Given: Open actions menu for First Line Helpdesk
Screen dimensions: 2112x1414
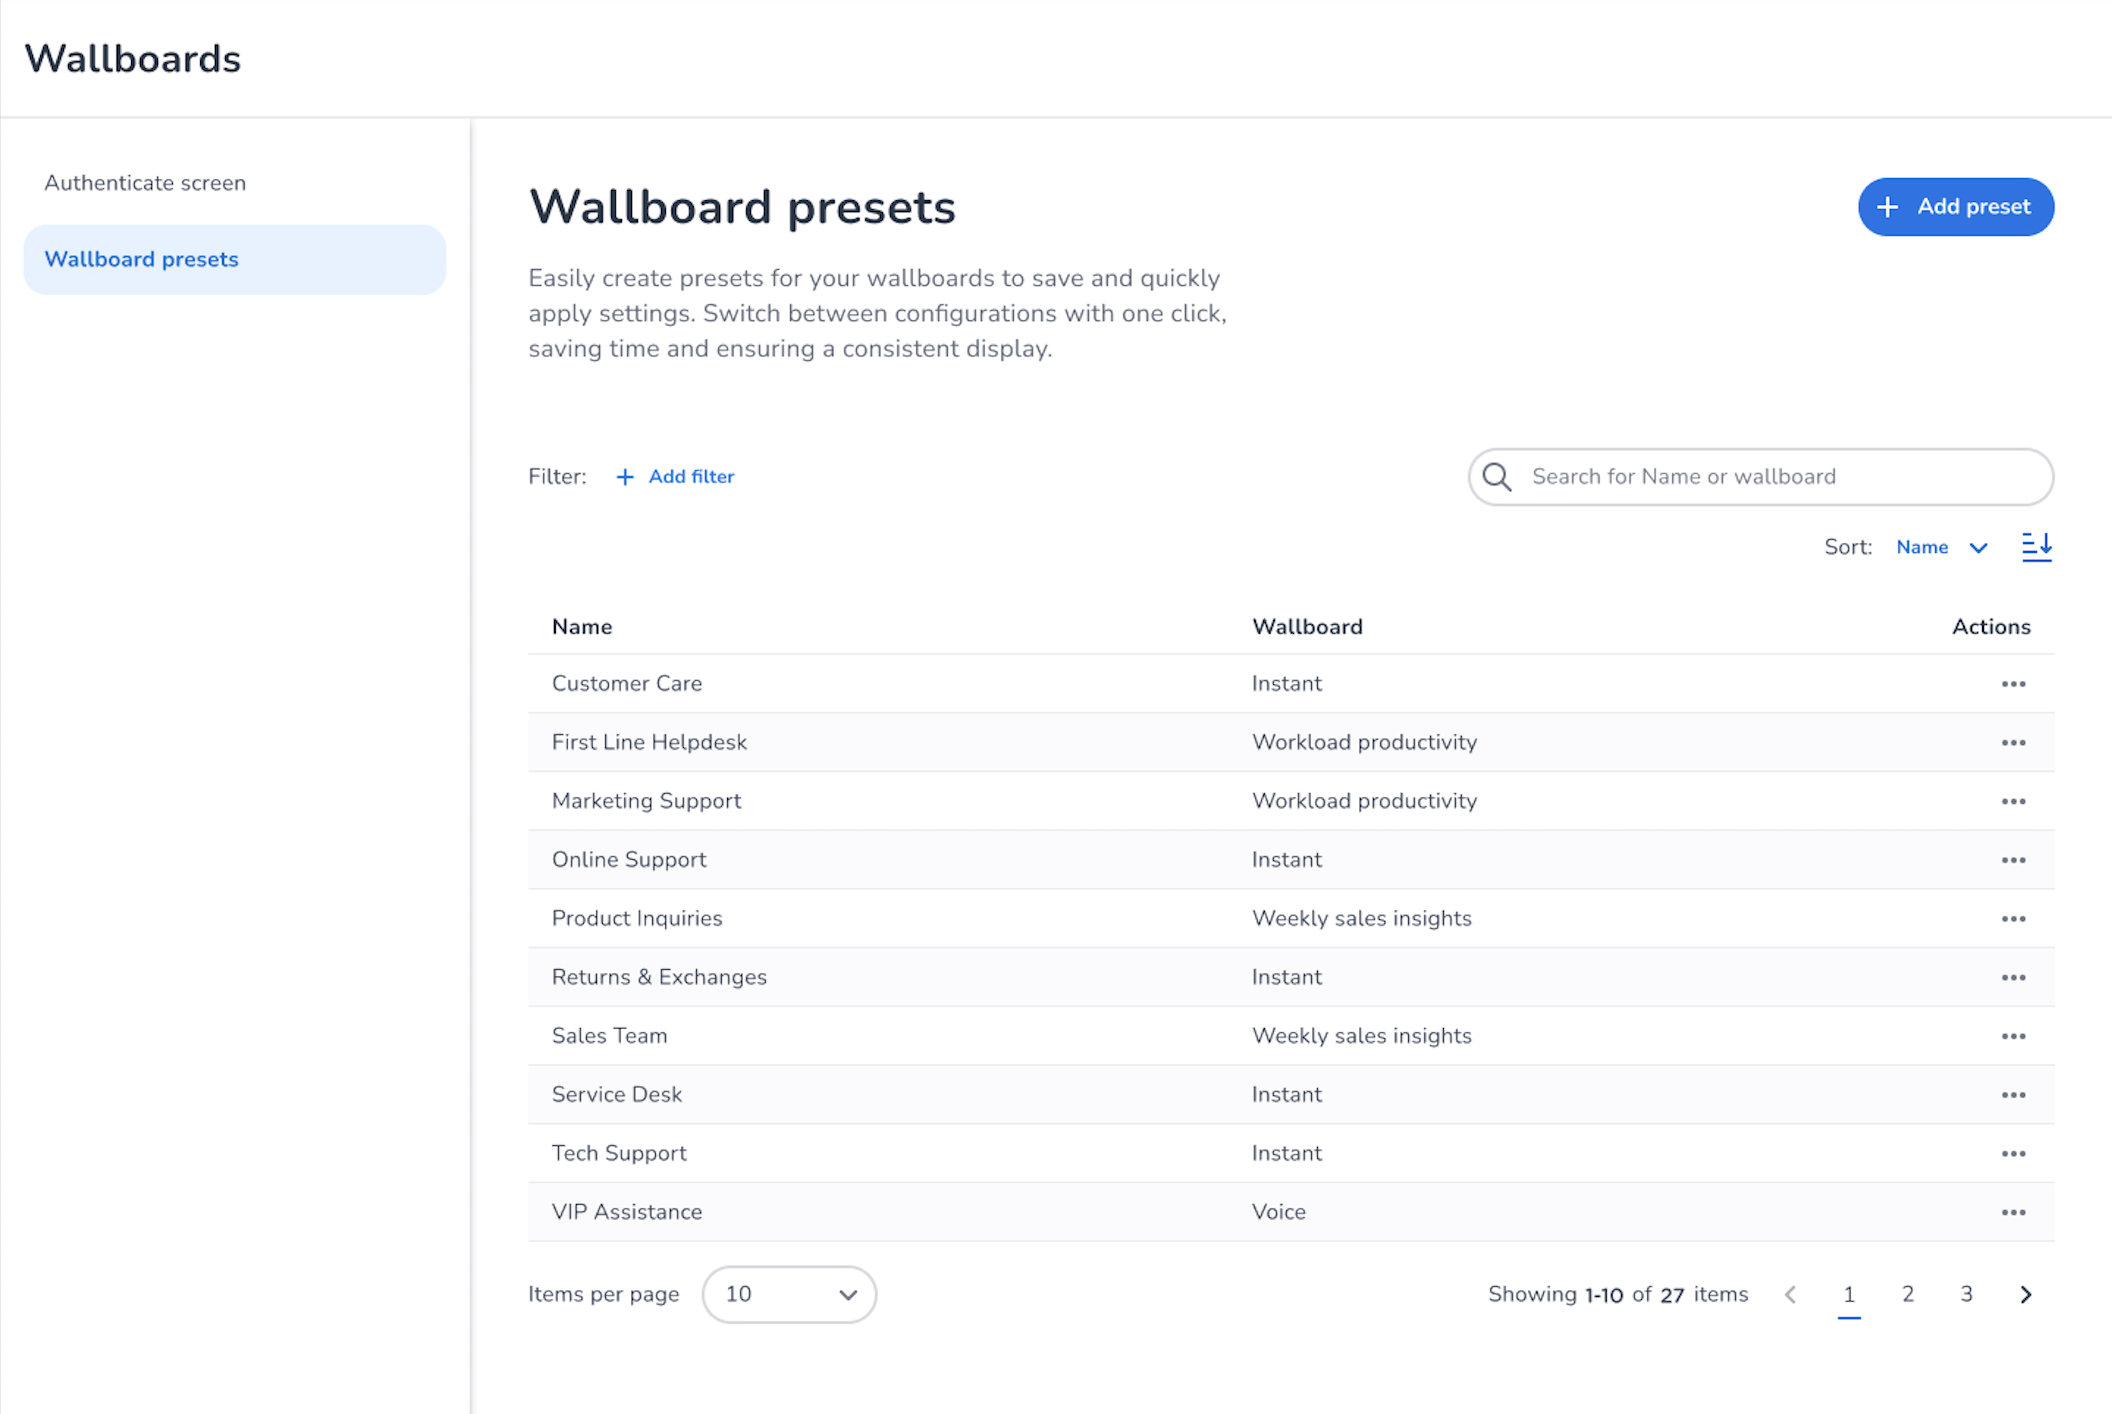Looking at the screenshot, I should 2013,743.
